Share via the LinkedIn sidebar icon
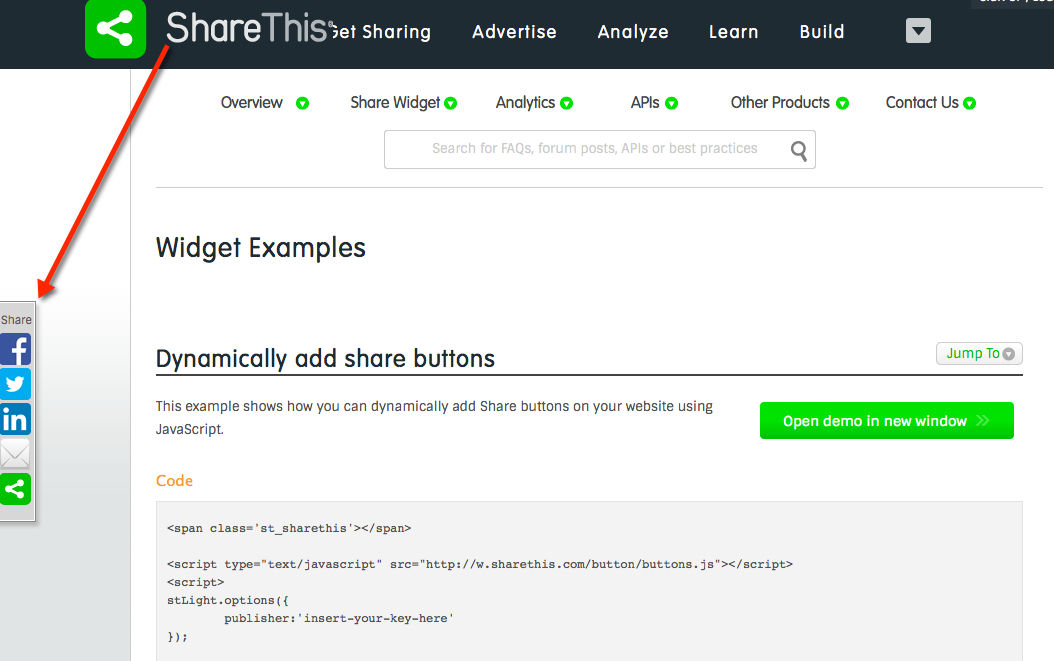Image resolution: width=1054 pixels, height=661 pixels. click(x=15, y=419)
